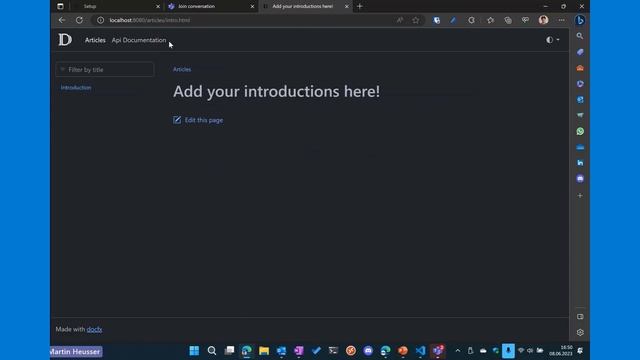This screenshot has height=360, width=640.
Task: Open the Discord sidebar icon
Action: coord(580,179)
